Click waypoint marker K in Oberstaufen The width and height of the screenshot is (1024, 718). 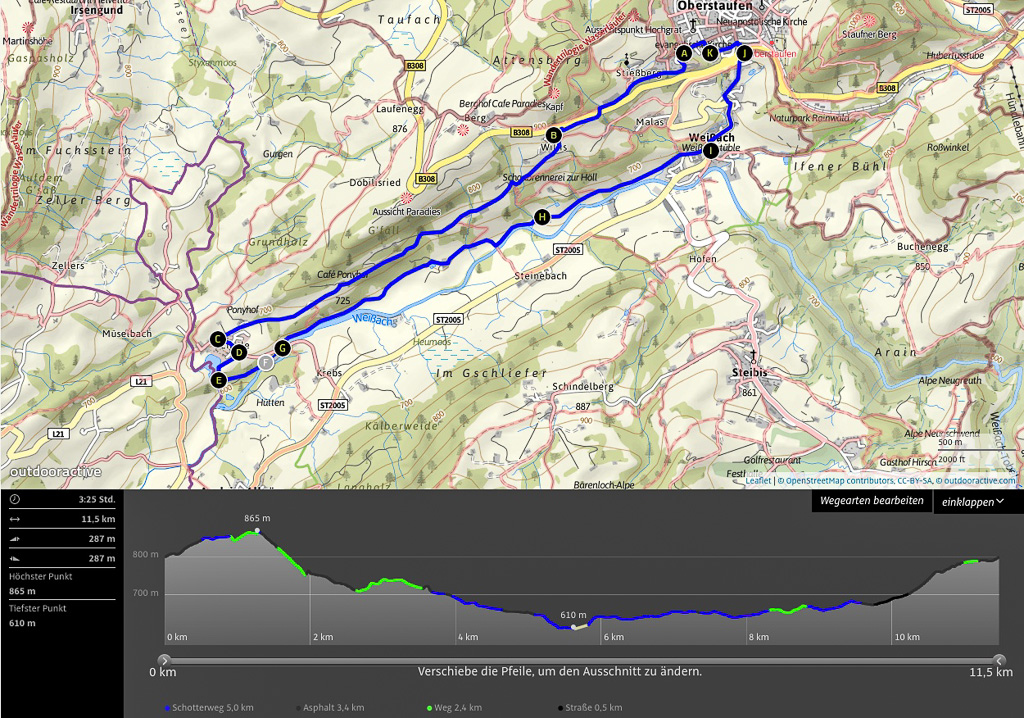[x=710, y=53]
